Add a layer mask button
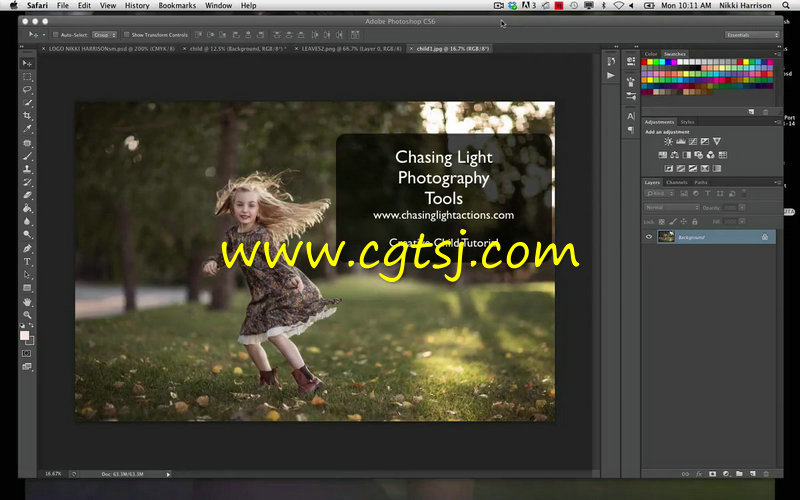This screenshot has height=500, width=800. [712, 474]
